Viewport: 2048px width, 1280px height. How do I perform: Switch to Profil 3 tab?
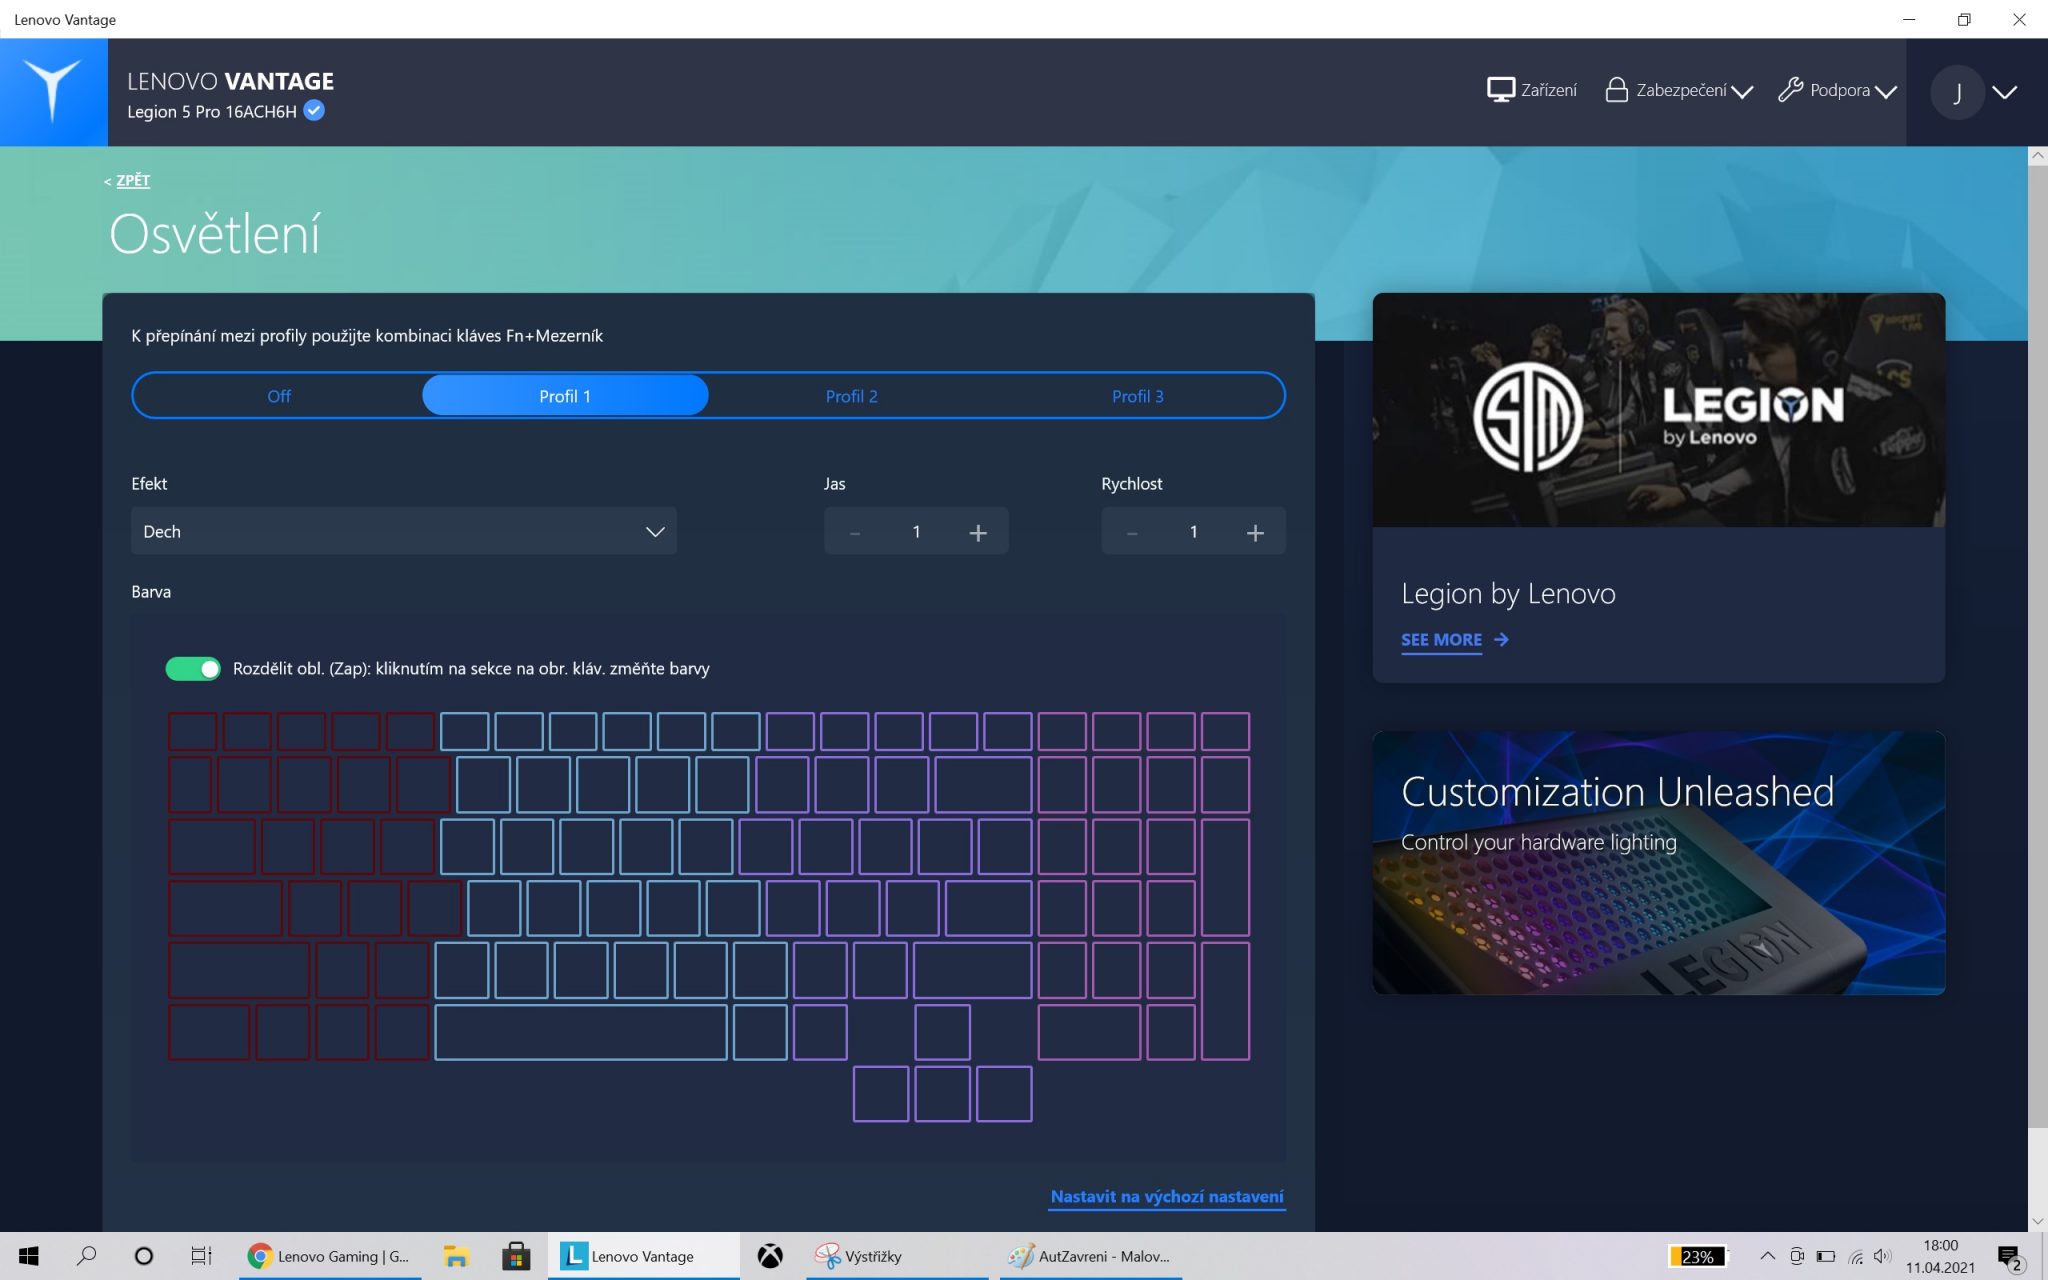coord(1137,396)
